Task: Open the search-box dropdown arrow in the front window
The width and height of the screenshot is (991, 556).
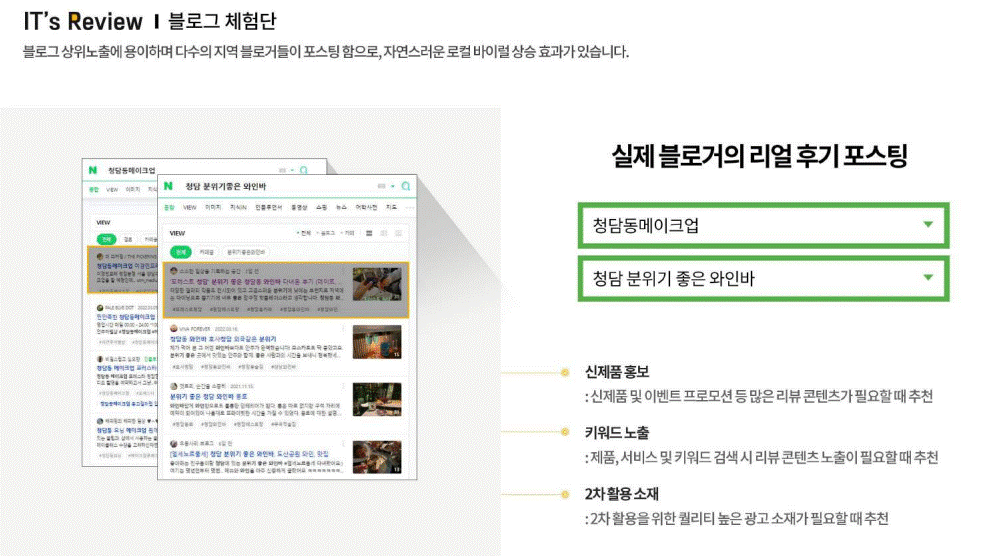Action: 393,187
